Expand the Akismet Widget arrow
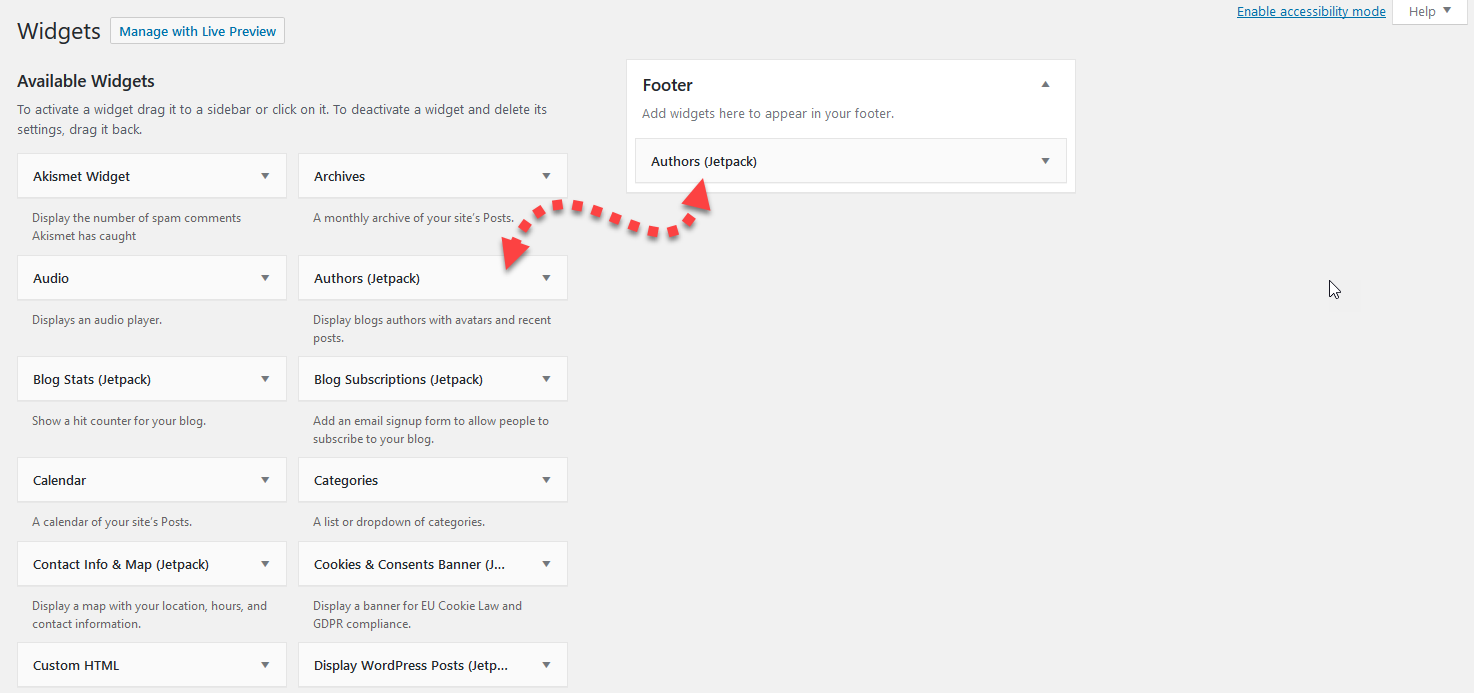The height and width of the screenshot is (693, 1474). coord(265,176)
